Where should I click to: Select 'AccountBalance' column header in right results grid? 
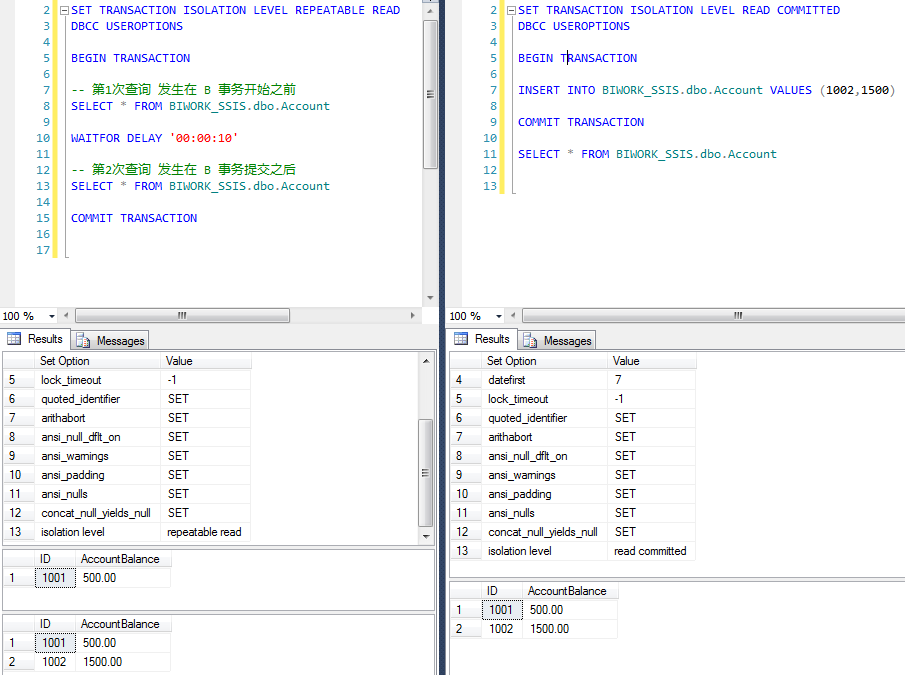point(567,591)
